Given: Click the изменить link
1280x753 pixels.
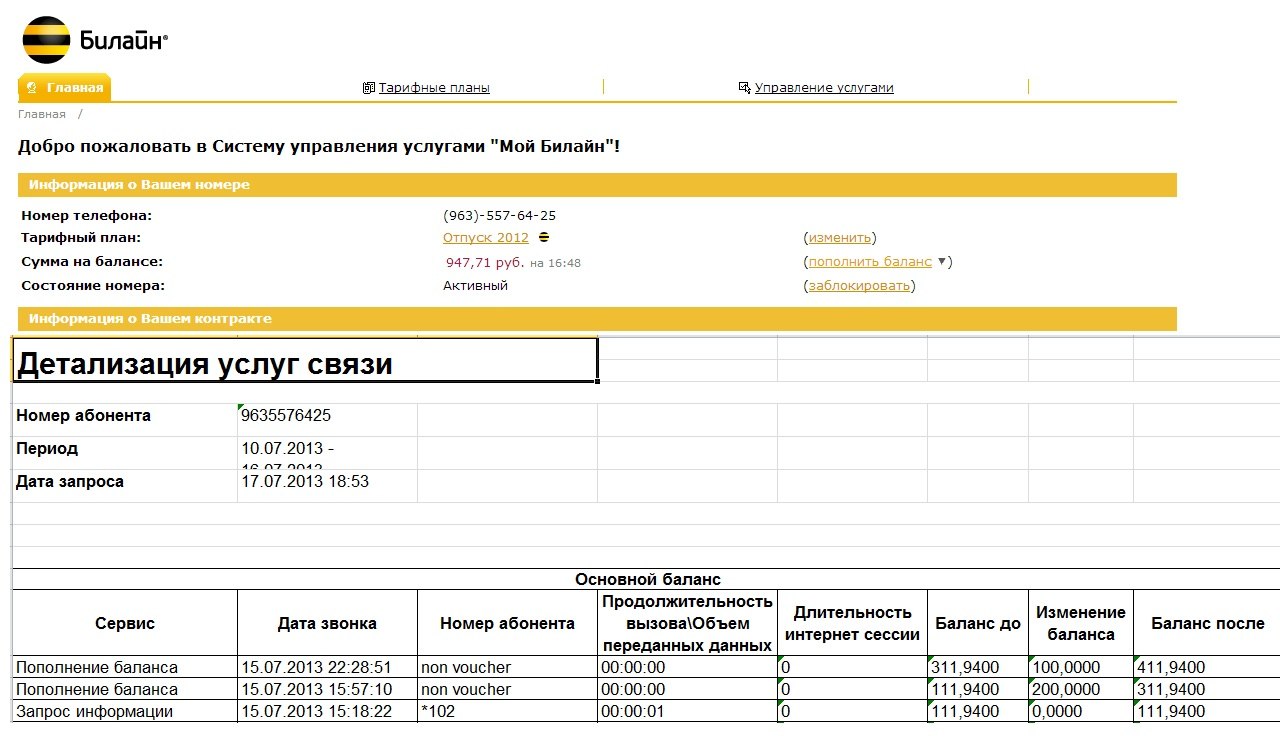Looking at the screenshot, I should pyautogui.click(x=840, y=238).
